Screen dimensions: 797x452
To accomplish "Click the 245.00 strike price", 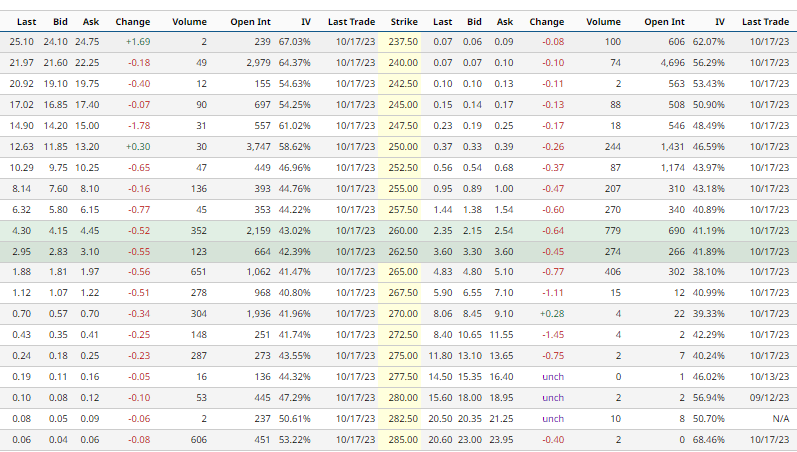I will pos(403,105).
